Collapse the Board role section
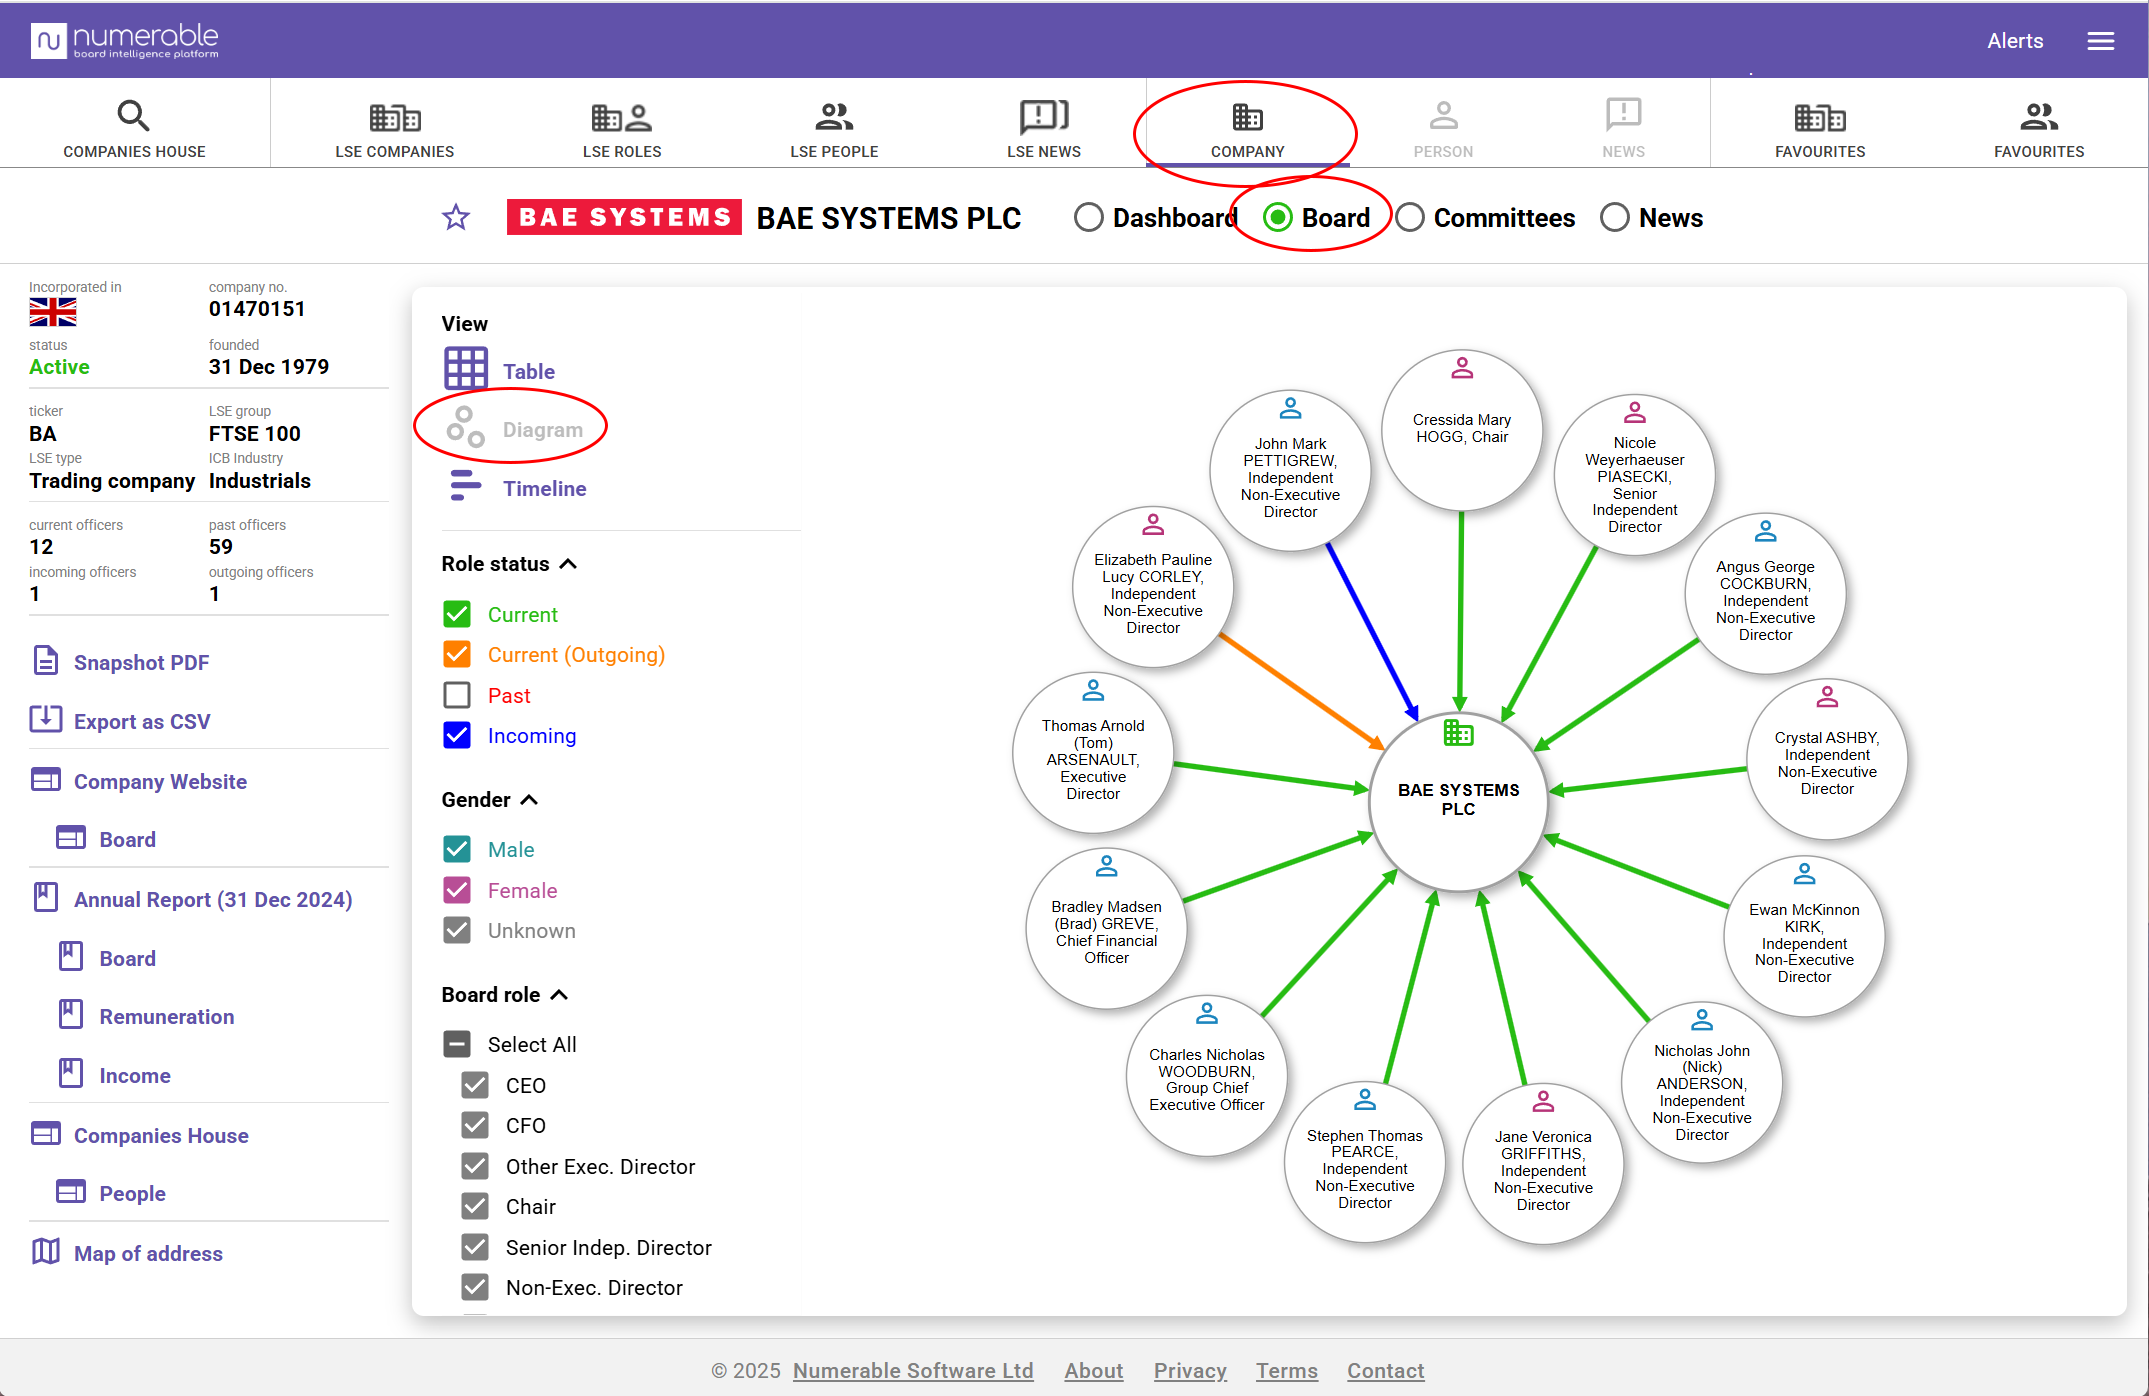Viewport: 2149px width, 1396px height. pyautogui.click(x=559, y=995)
